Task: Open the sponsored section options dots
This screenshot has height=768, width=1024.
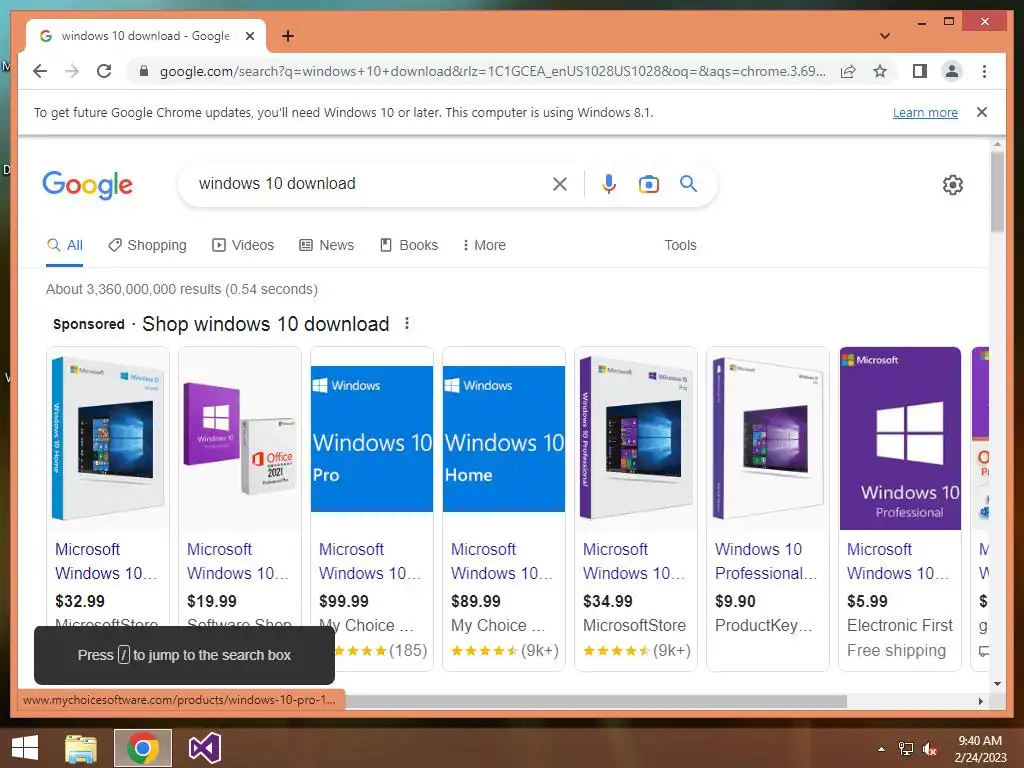Action: (x=407, y=323)
